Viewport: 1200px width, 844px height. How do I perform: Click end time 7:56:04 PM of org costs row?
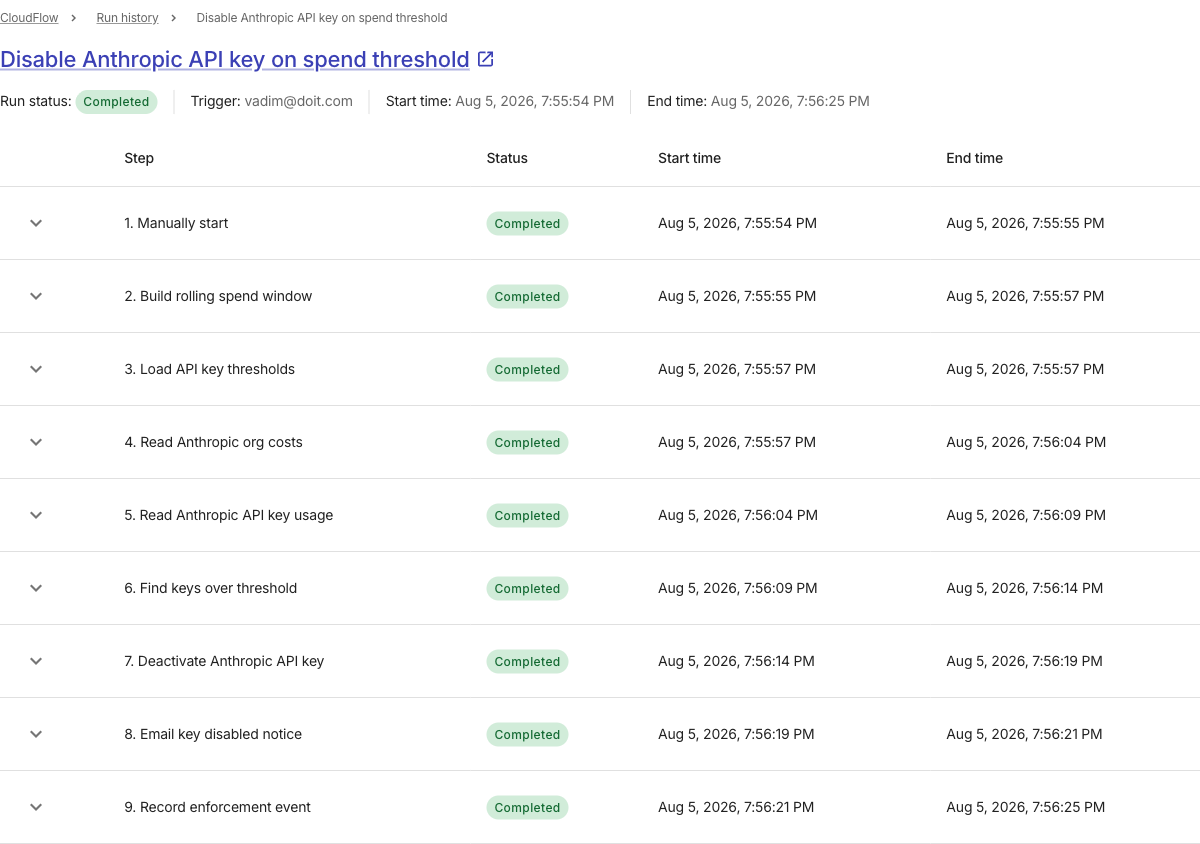[1026, 442]
